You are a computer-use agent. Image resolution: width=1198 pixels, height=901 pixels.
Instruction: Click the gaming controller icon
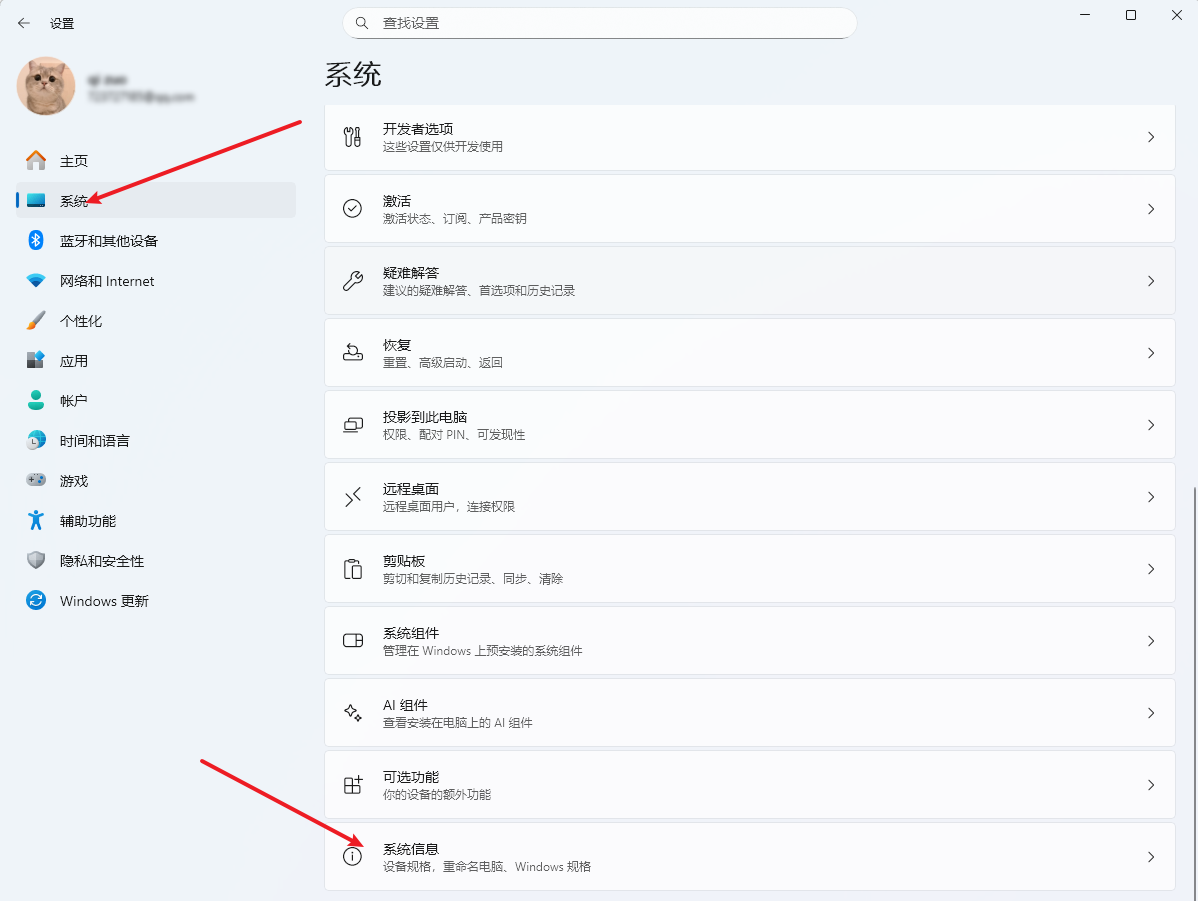pyautogui.click(x=36, y=480)
